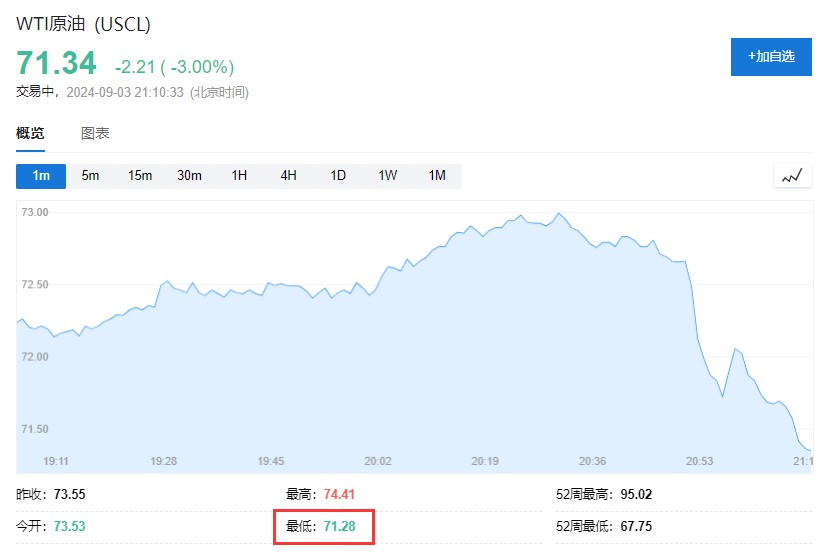Choose the 30m interval
The image size is (832, 559).
189,176
